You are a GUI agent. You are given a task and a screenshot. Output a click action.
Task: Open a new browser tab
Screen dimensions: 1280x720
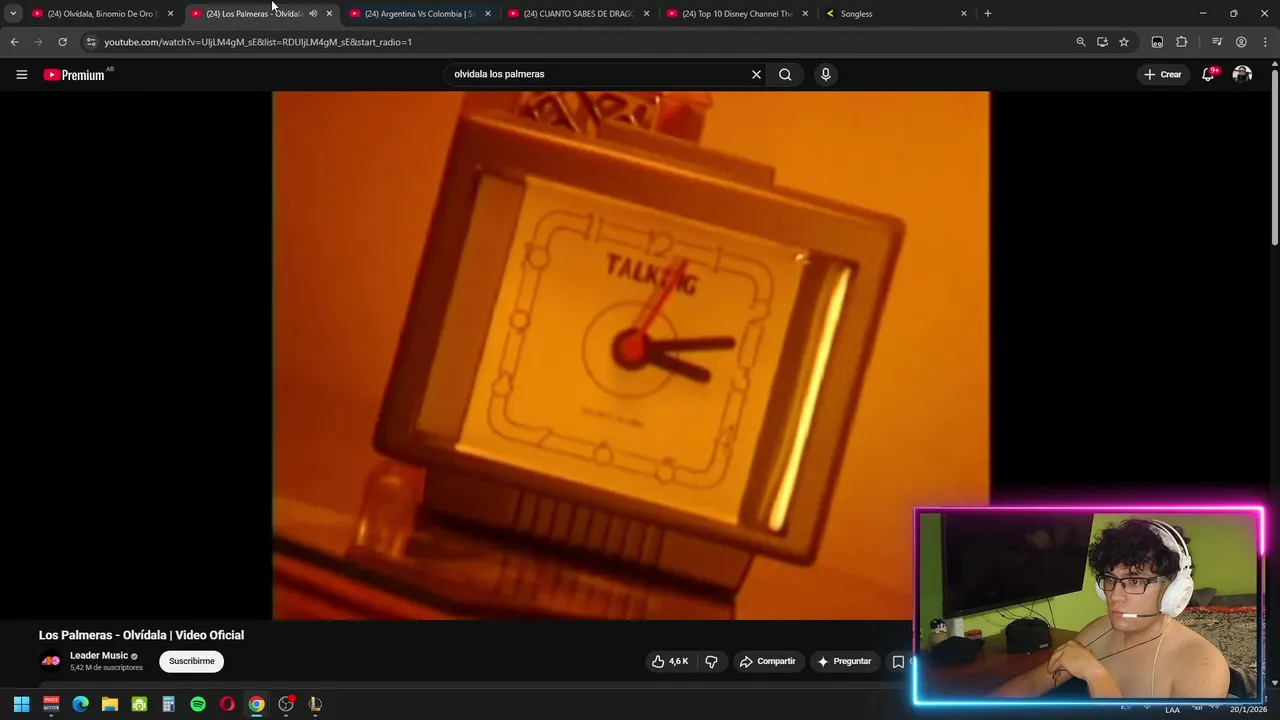(988, 13)
